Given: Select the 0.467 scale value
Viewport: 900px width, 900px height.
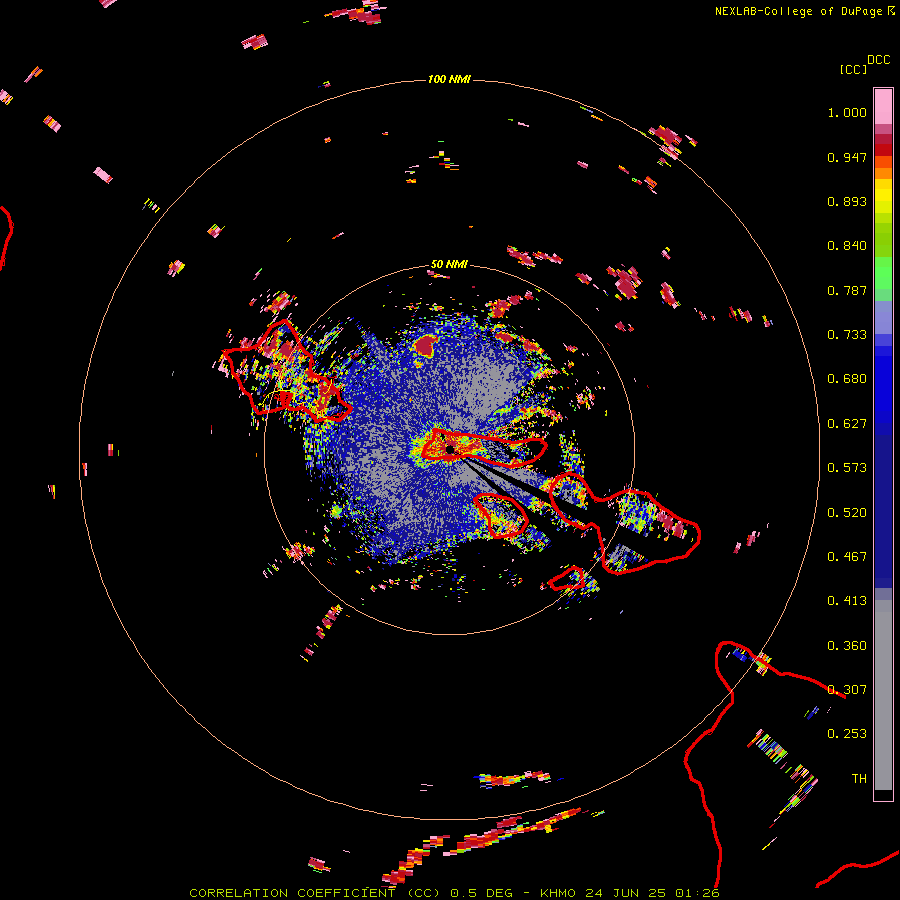Looking at the screenshot, I should [x=847, y=557].
